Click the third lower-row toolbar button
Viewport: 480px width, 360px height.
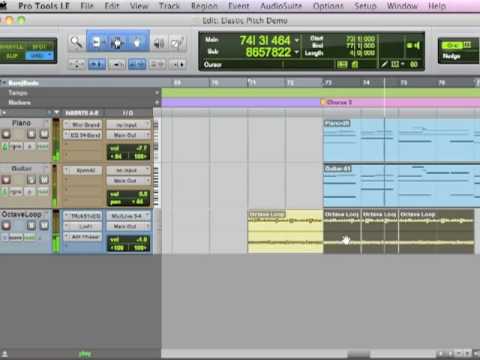point(117,64)
